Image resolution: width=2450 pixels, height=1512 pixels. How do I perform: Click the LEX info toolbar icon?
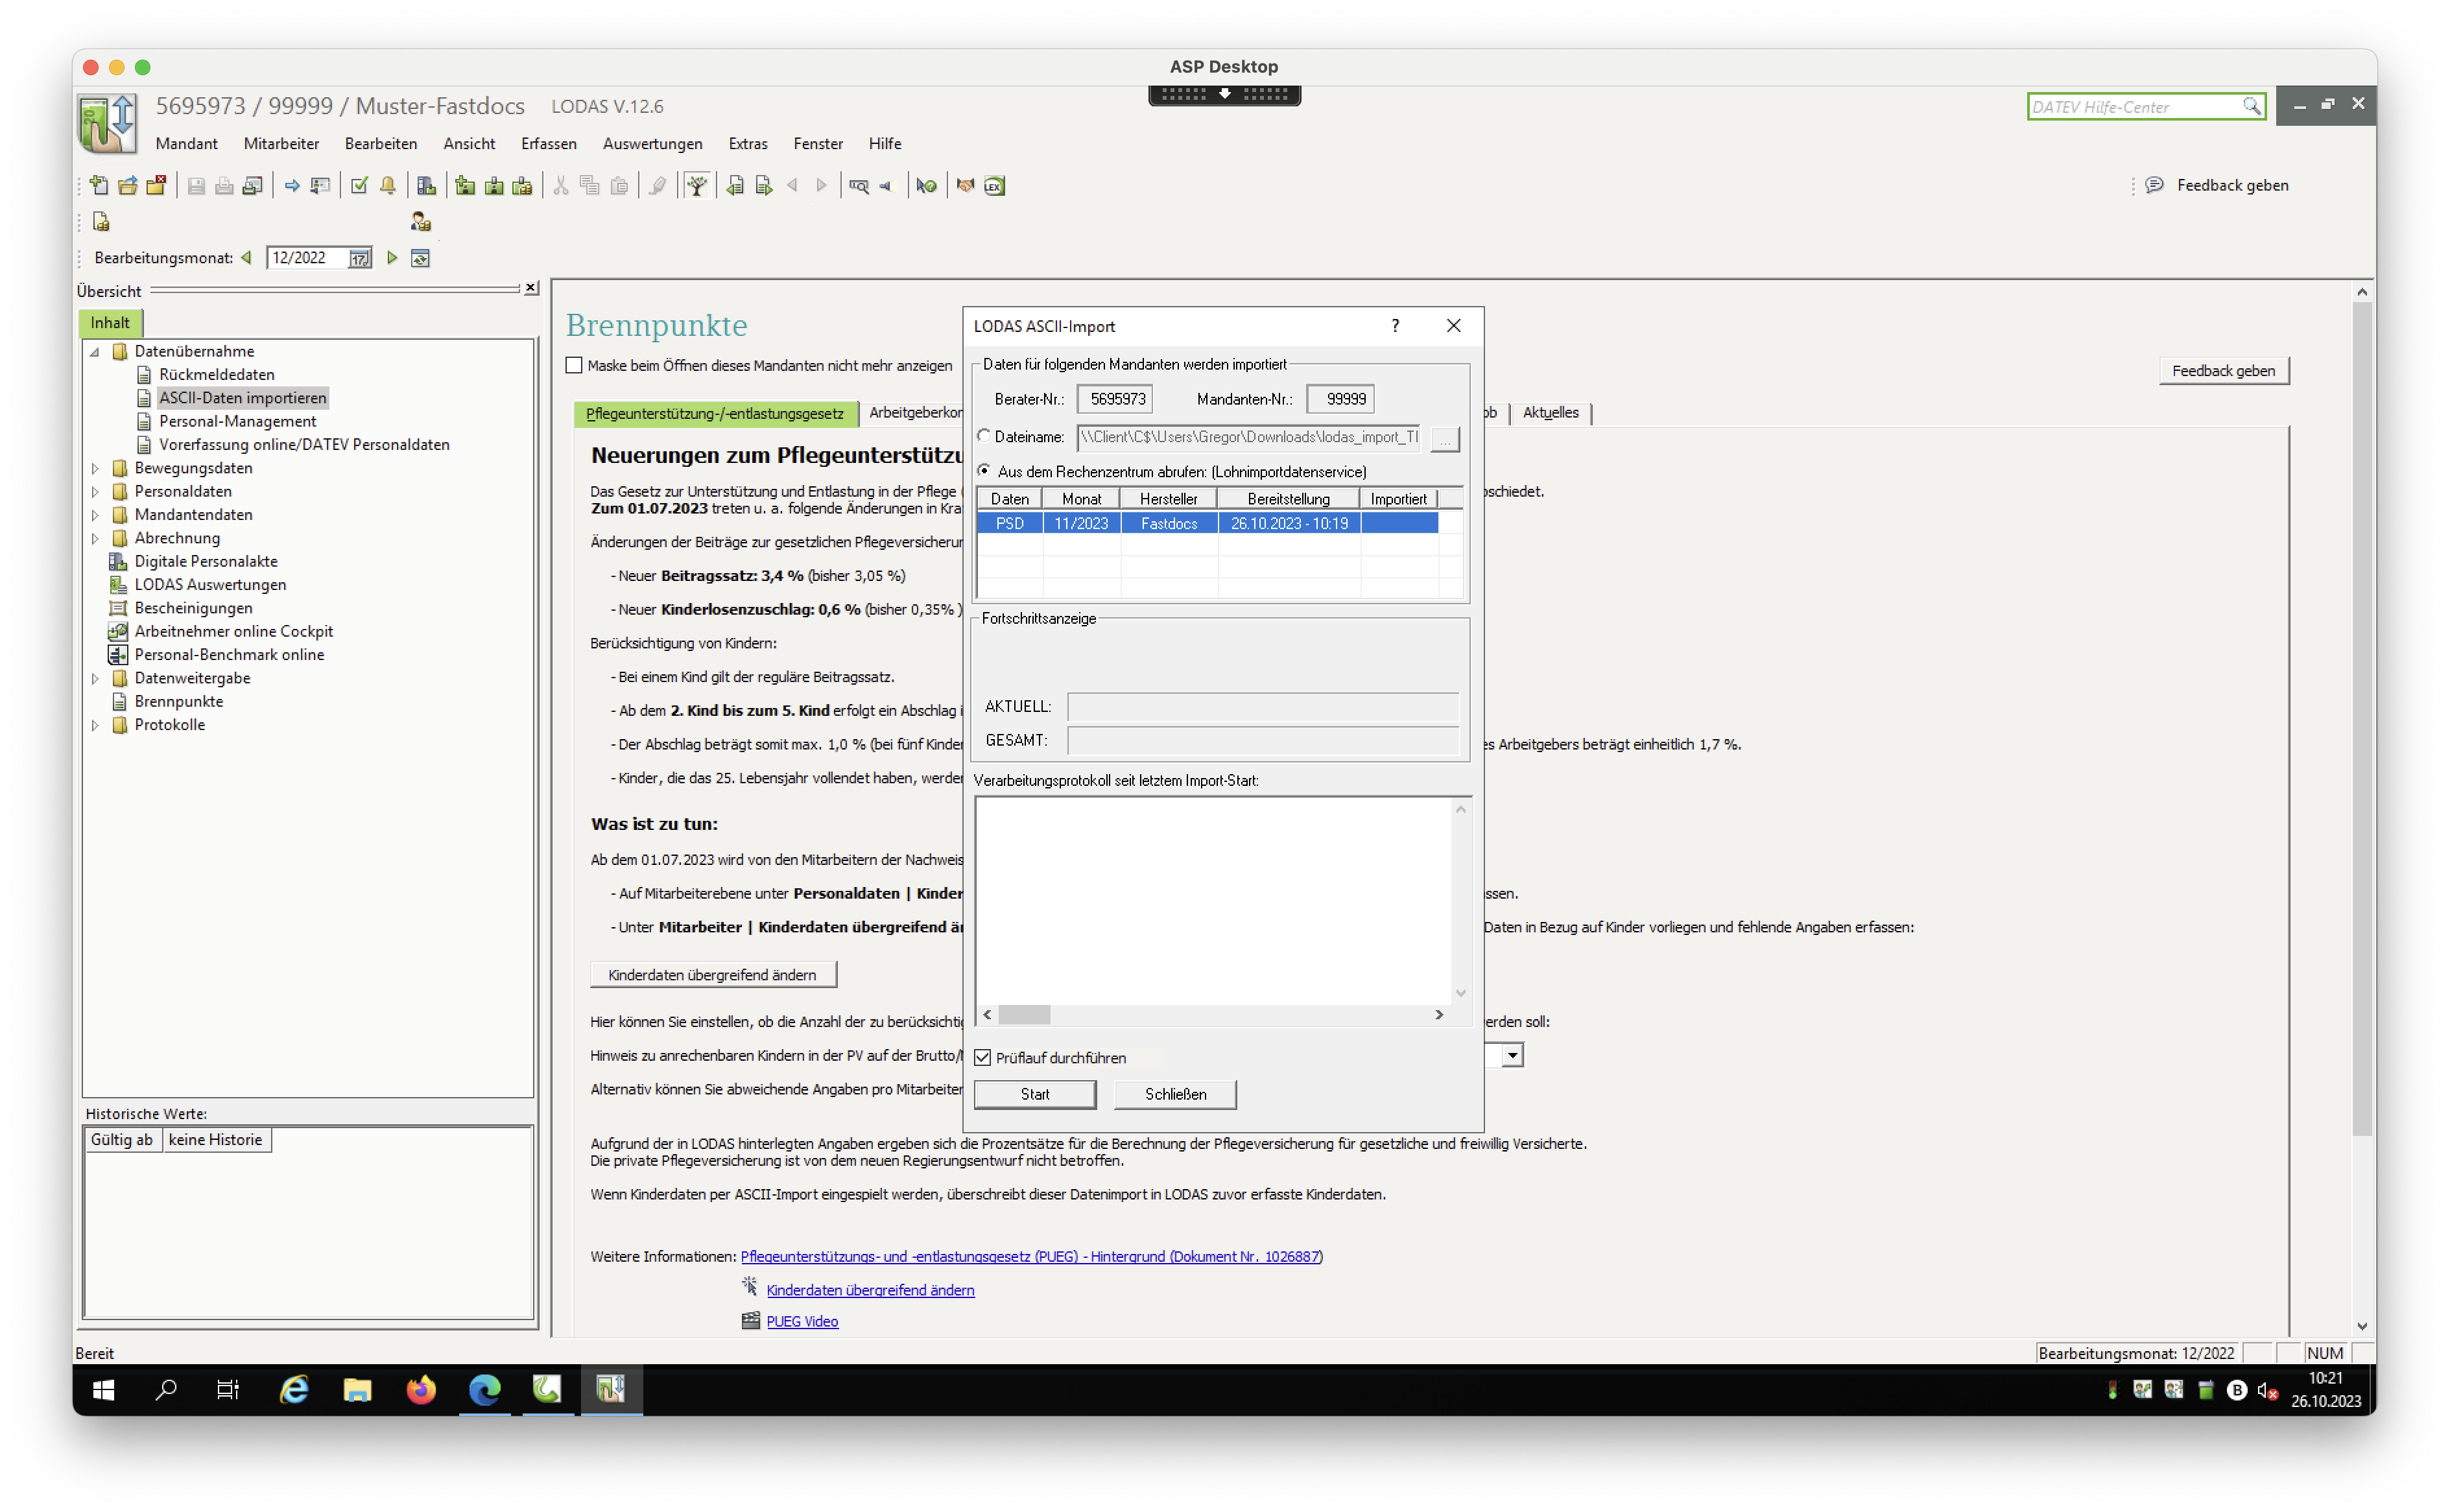coord(994,185)
